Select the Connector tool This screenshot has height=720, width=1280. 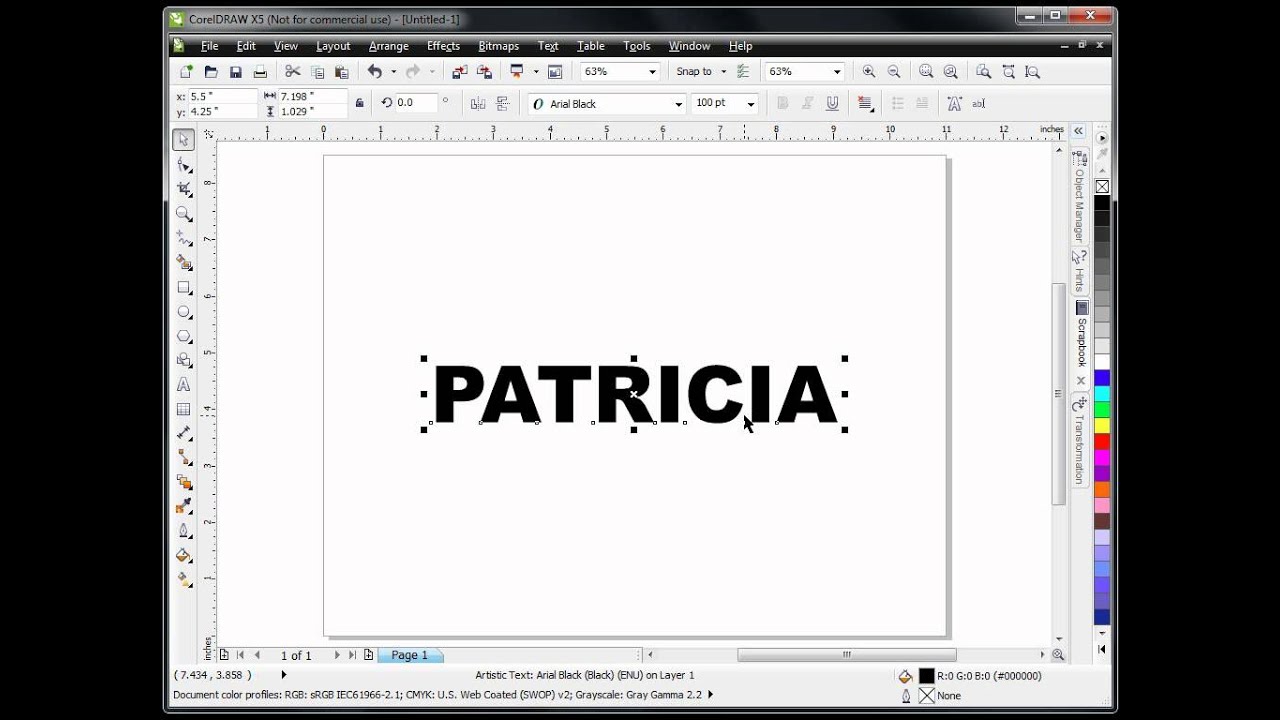[184, 457]
